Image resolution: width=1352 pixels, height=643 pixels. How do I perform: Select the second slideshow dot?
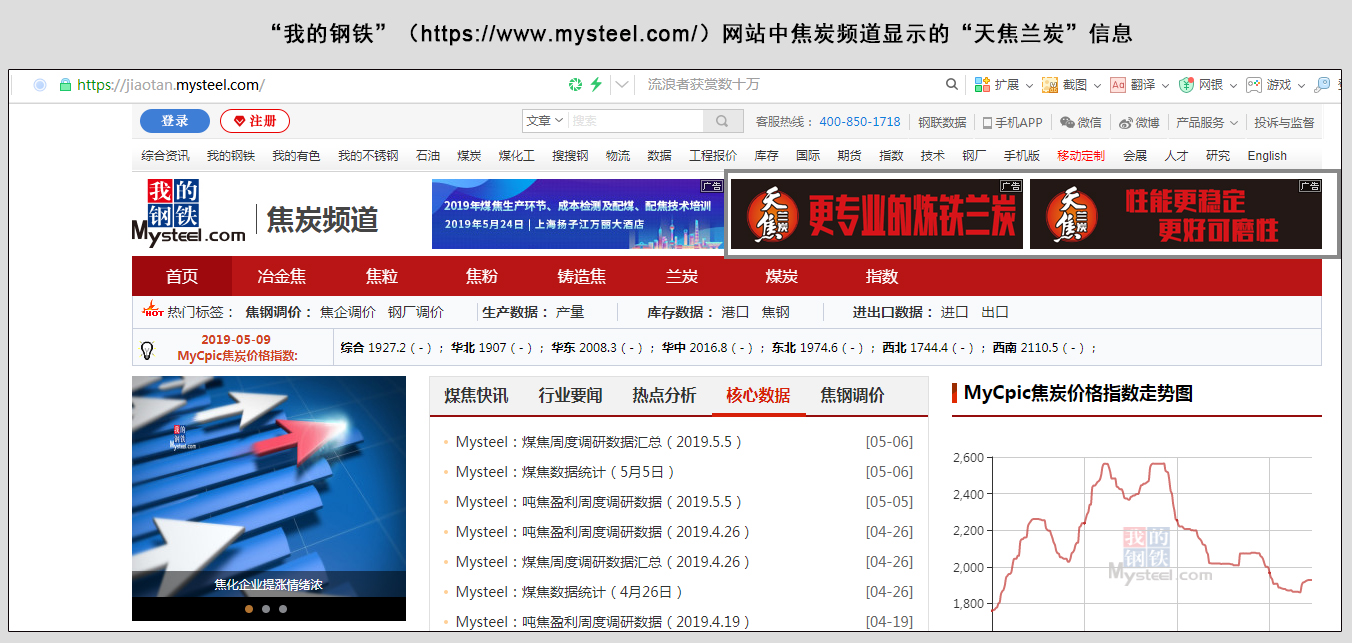(266, 608)
